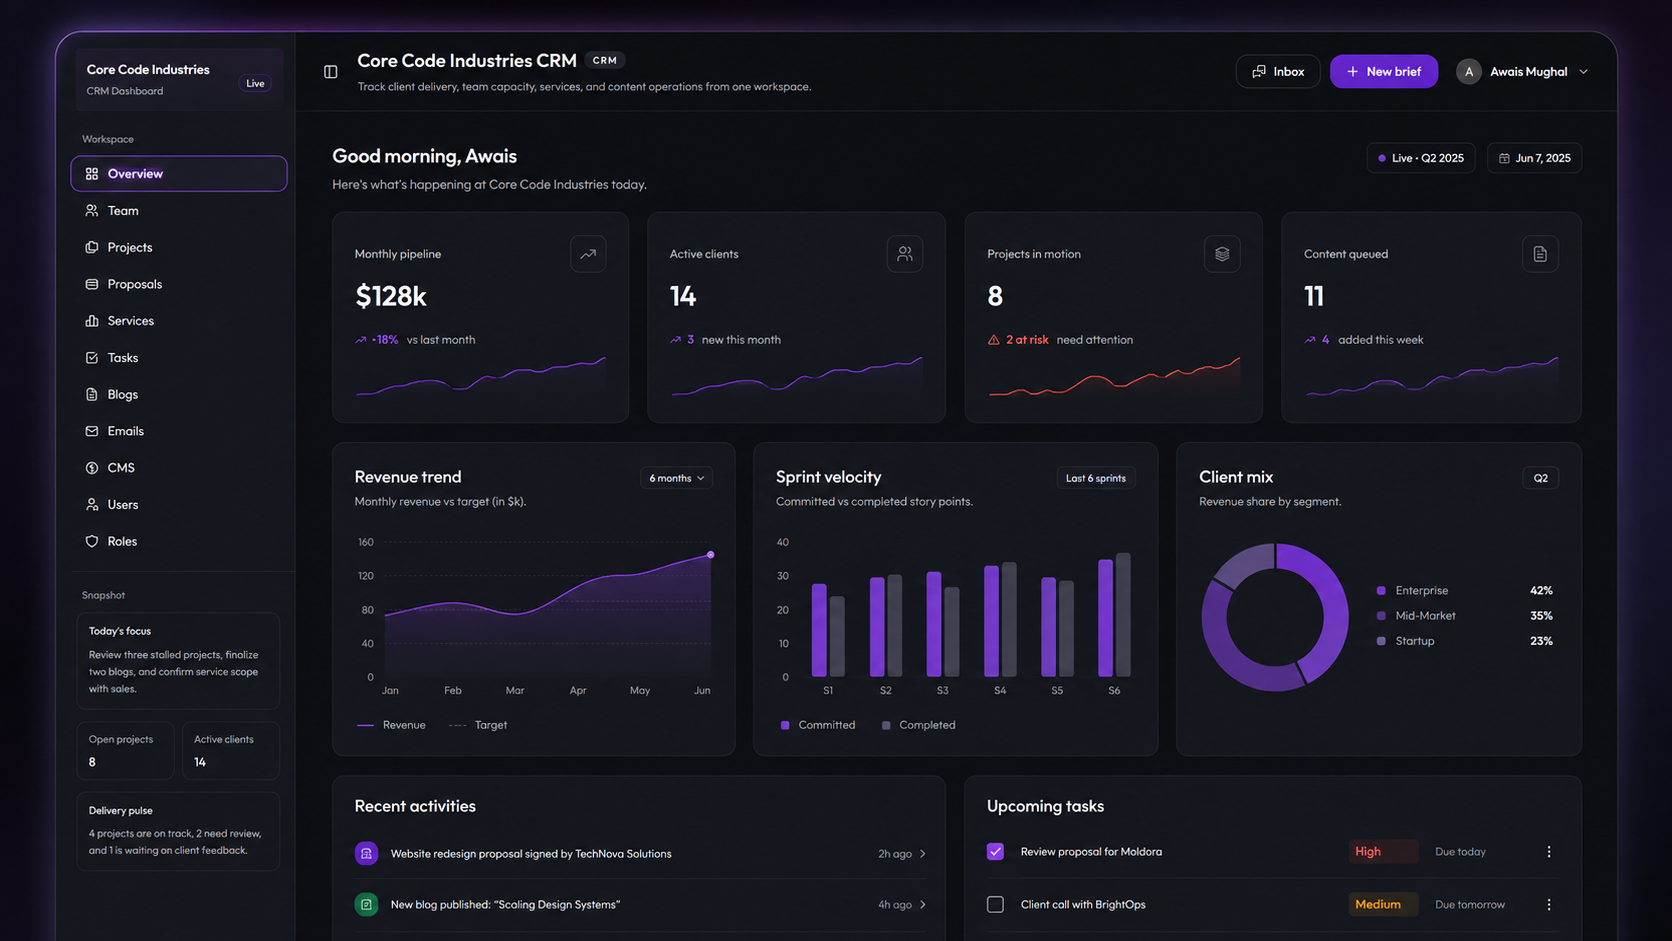Toggle the Committed legend swatch
The image size is (1672, 941).
point(785,725)
